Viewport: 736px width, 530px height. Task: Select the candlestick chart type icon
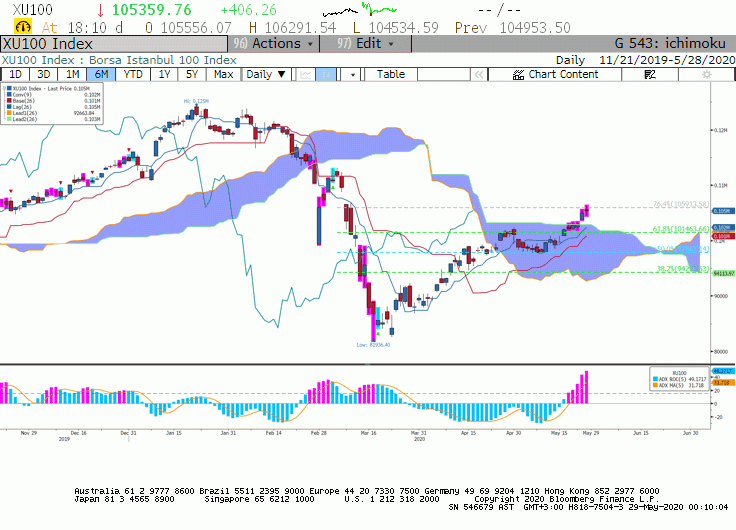pyautogui.click(x=326, y=74)
